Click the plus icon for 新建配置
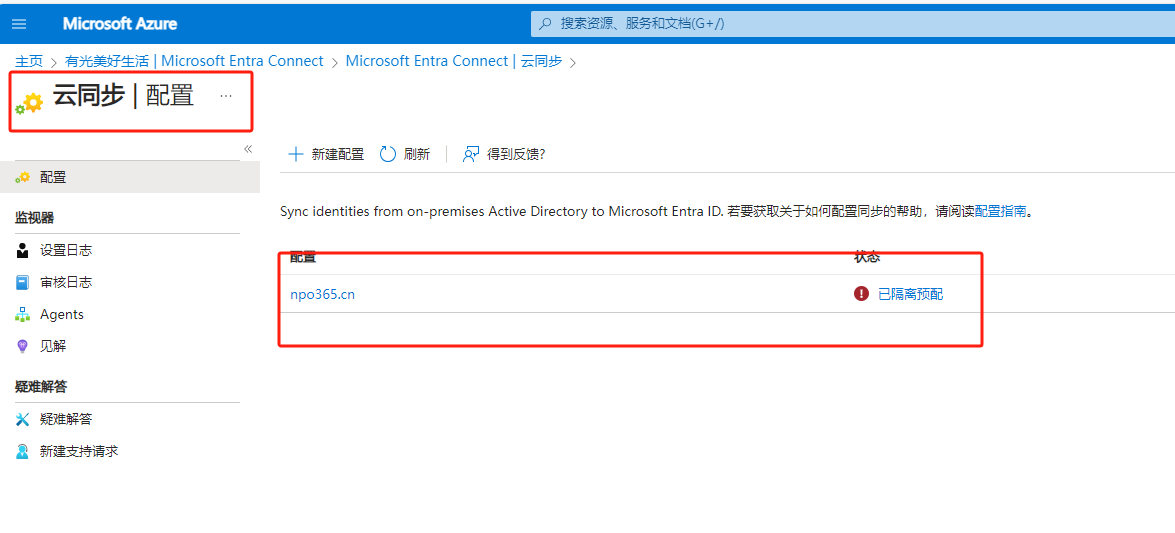This screenshot has width=1175, height=533. coord(295,154)
